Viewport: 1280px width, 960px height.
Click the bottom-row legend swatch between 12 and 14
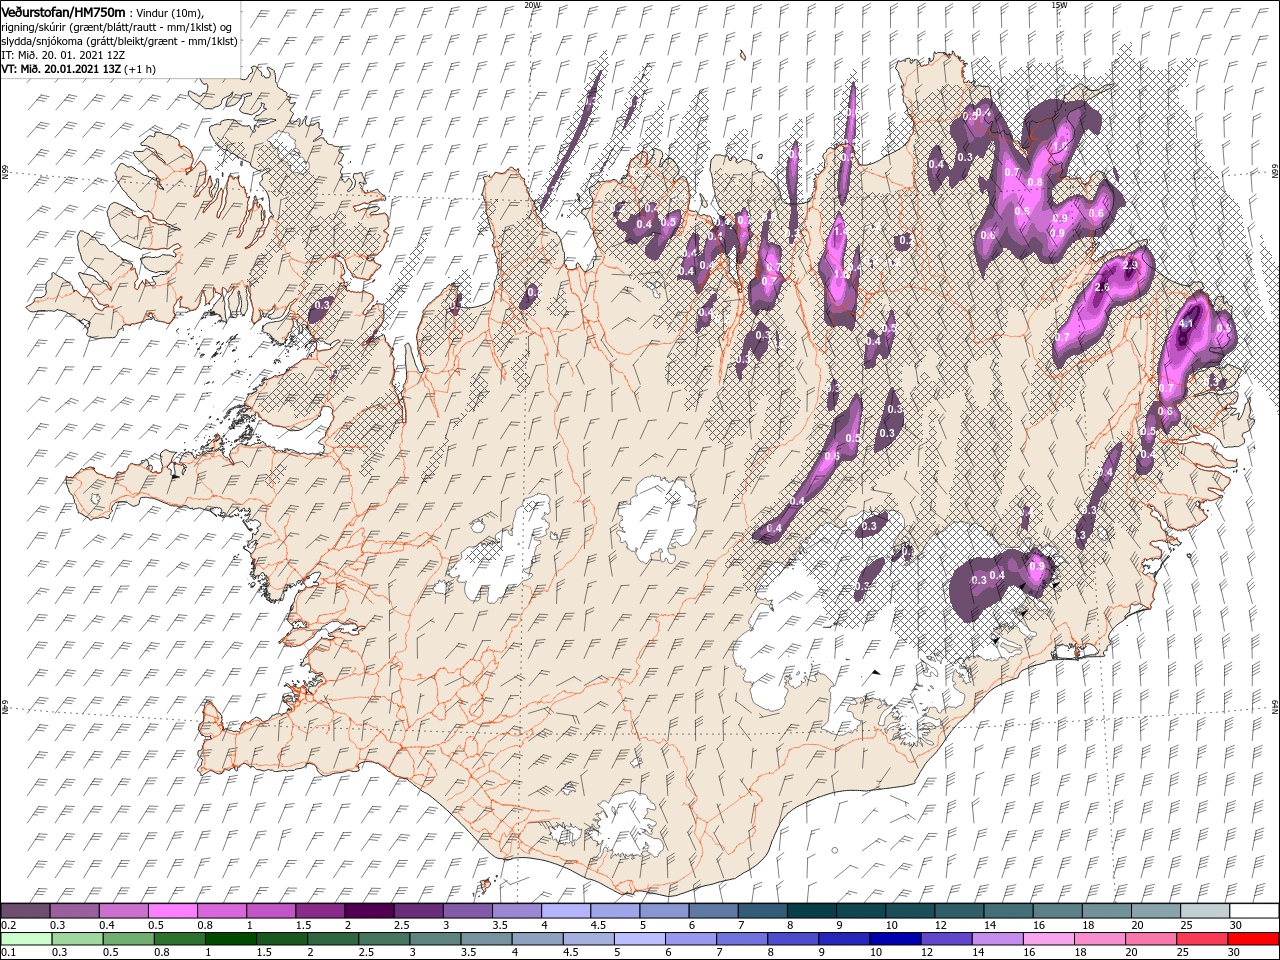tap(946, 939)
